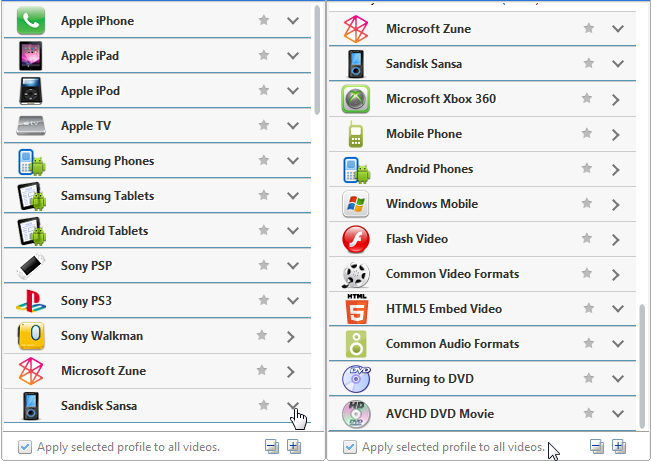The height and width of the screenshot is (461, 651).
Task: Expand the Common Video Formats group
Action: tap(616, 275)
